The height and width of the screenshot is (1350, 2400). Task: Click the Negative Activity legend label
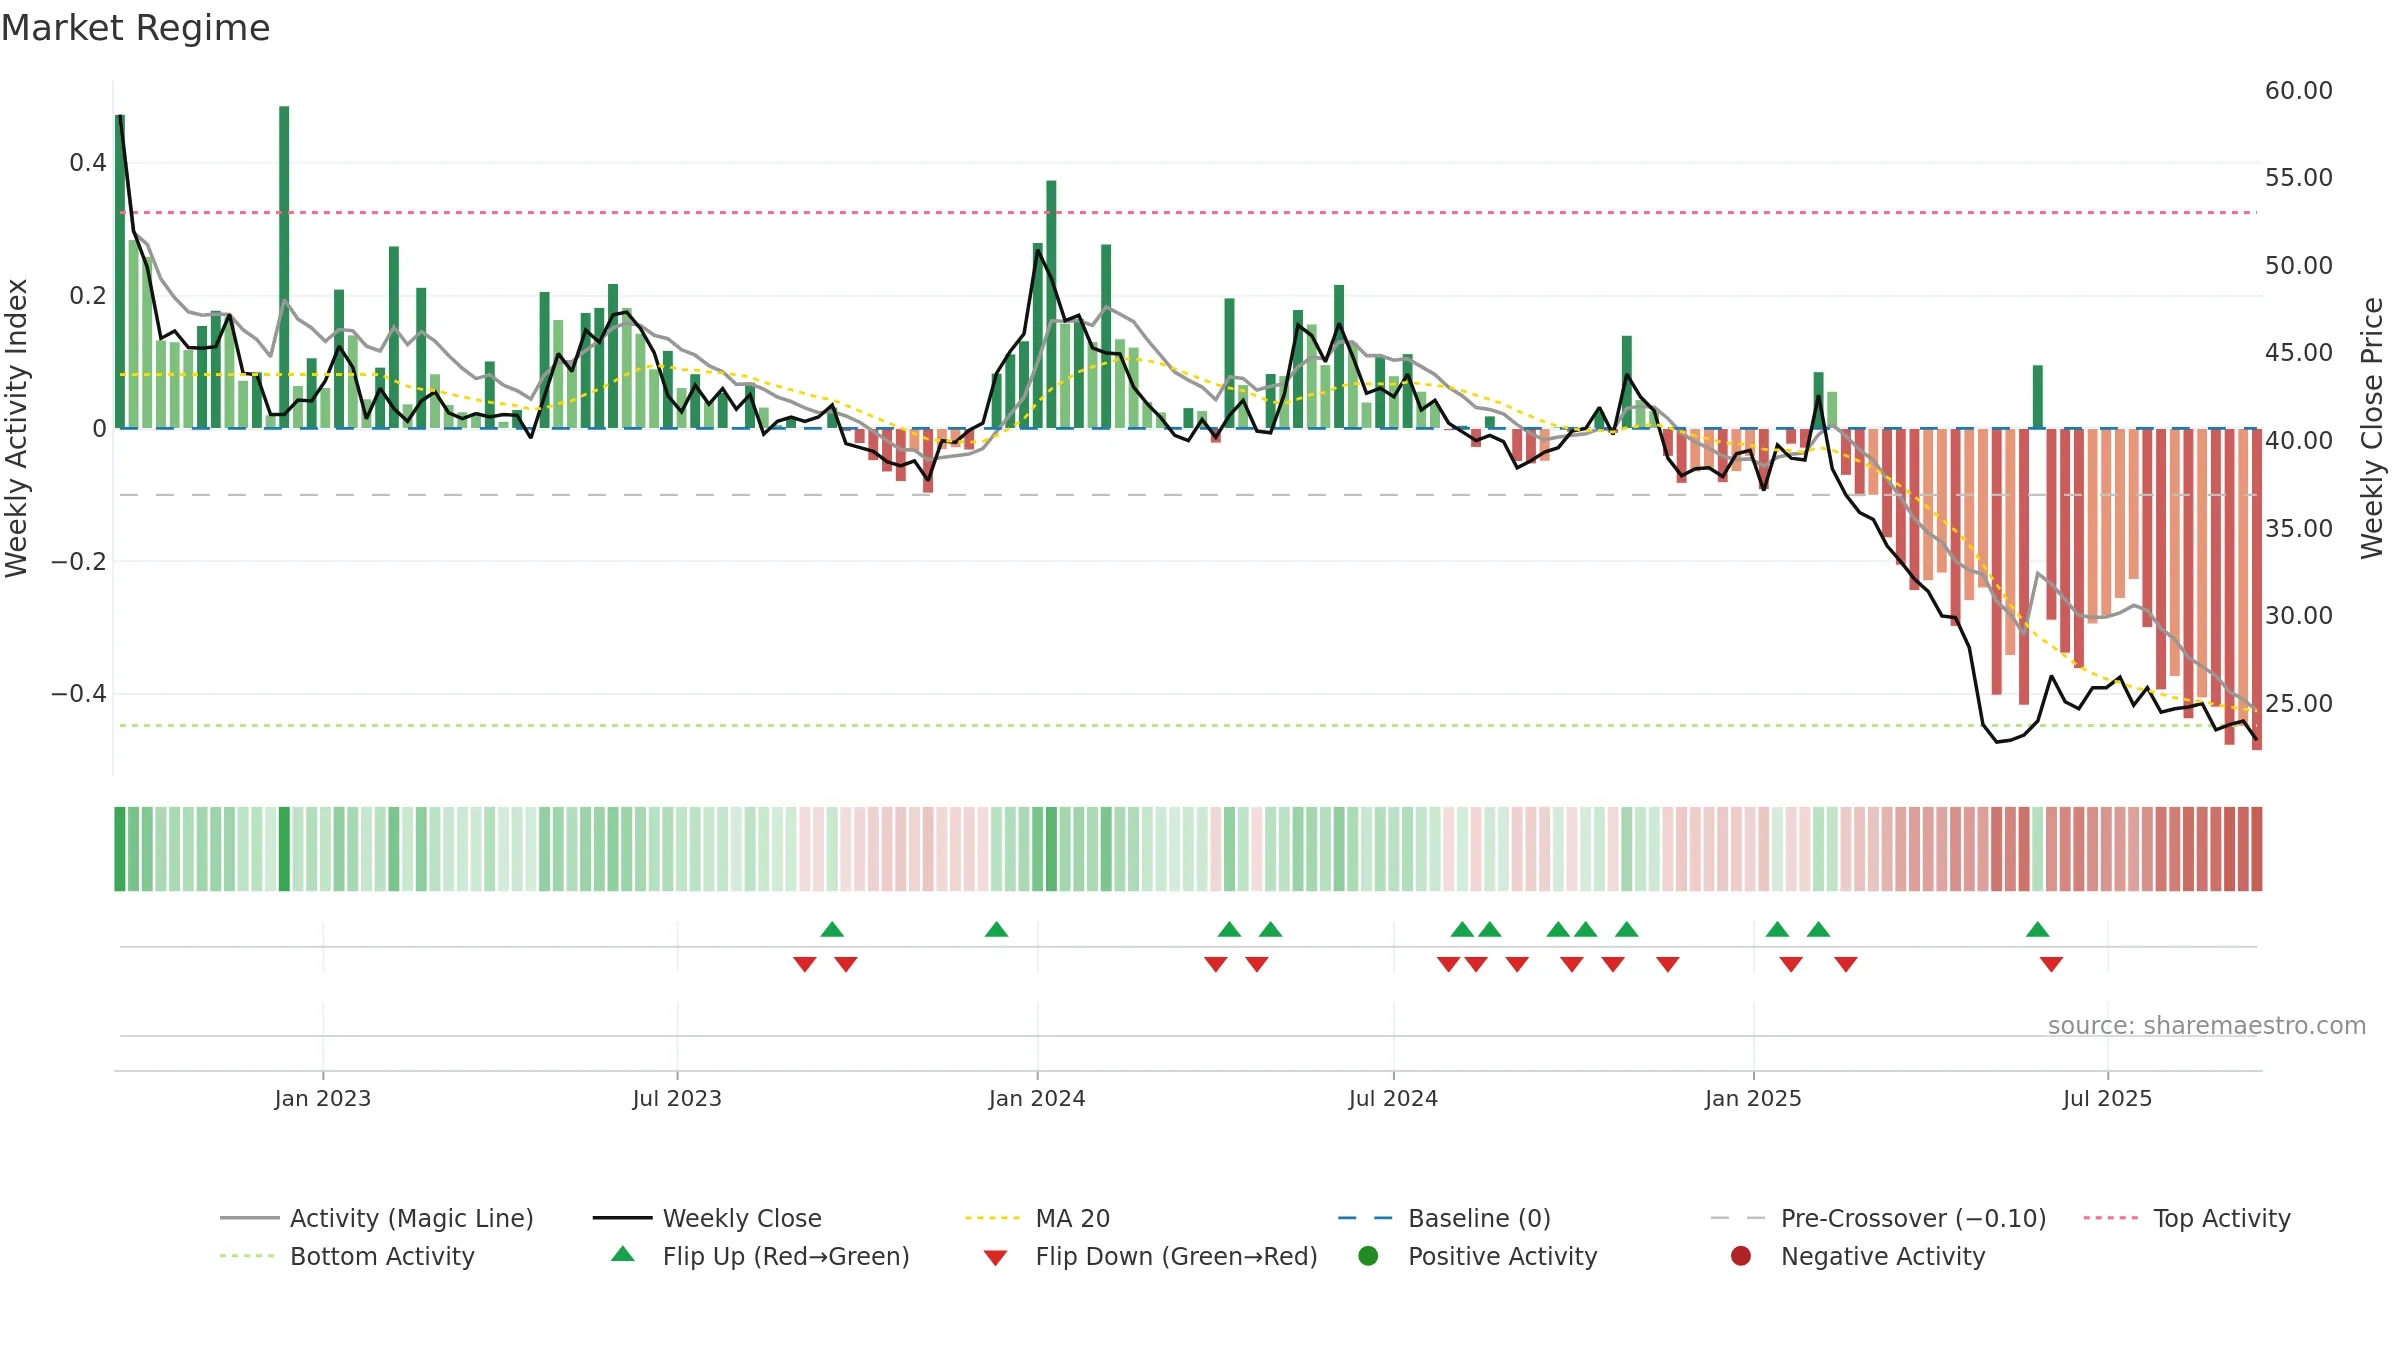1883,1256
